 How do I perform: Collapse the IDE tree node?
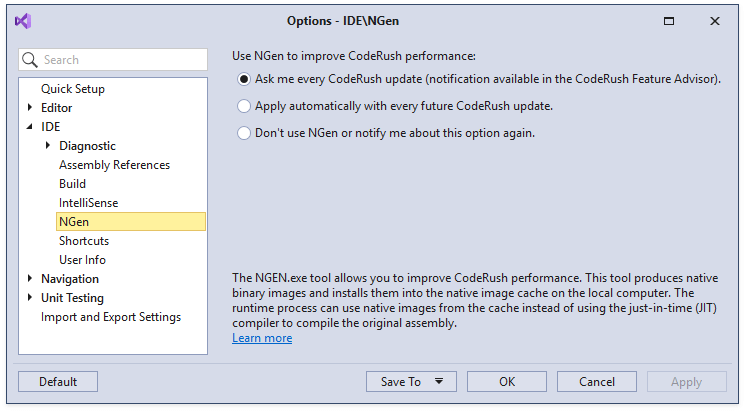tap(30, 127)
